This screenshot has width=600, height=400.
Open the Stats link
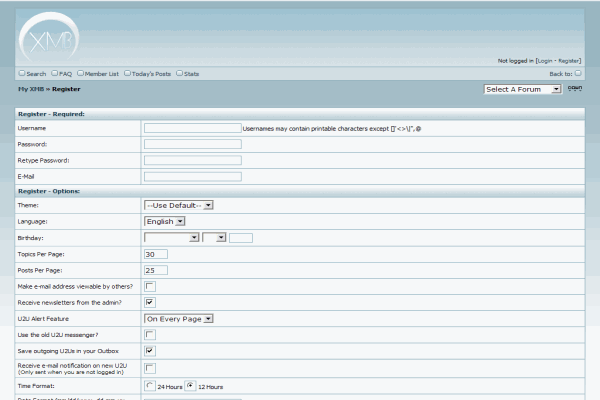tap(191, 74)
